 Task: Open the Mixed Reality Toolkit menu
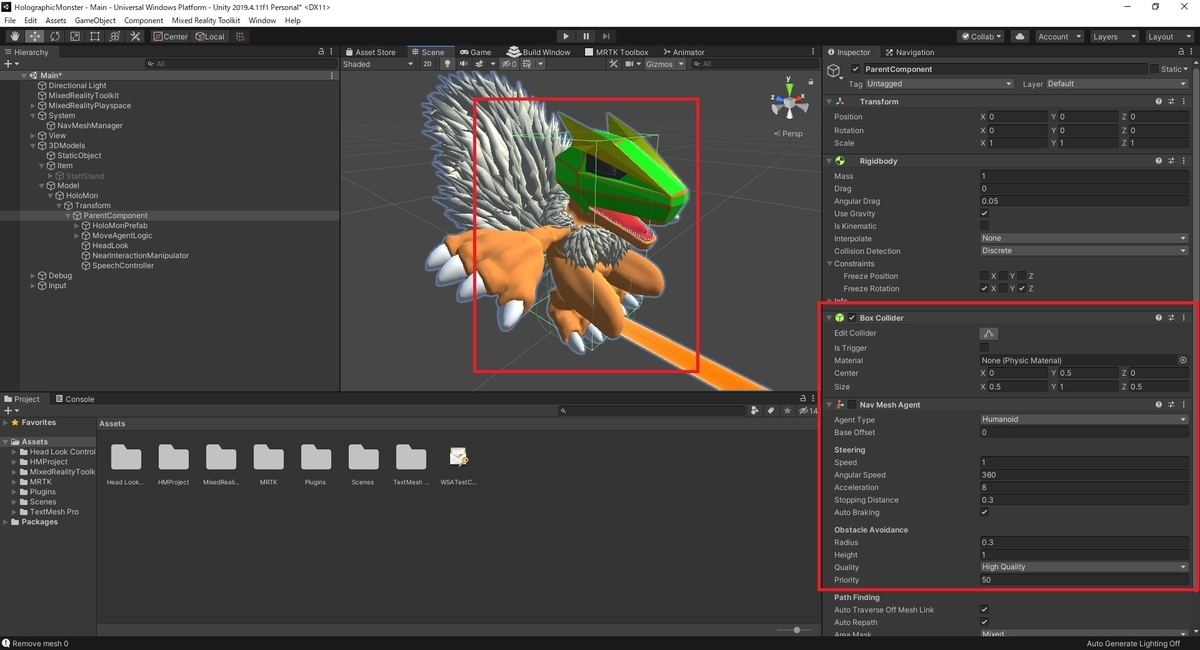coord(207,20)
